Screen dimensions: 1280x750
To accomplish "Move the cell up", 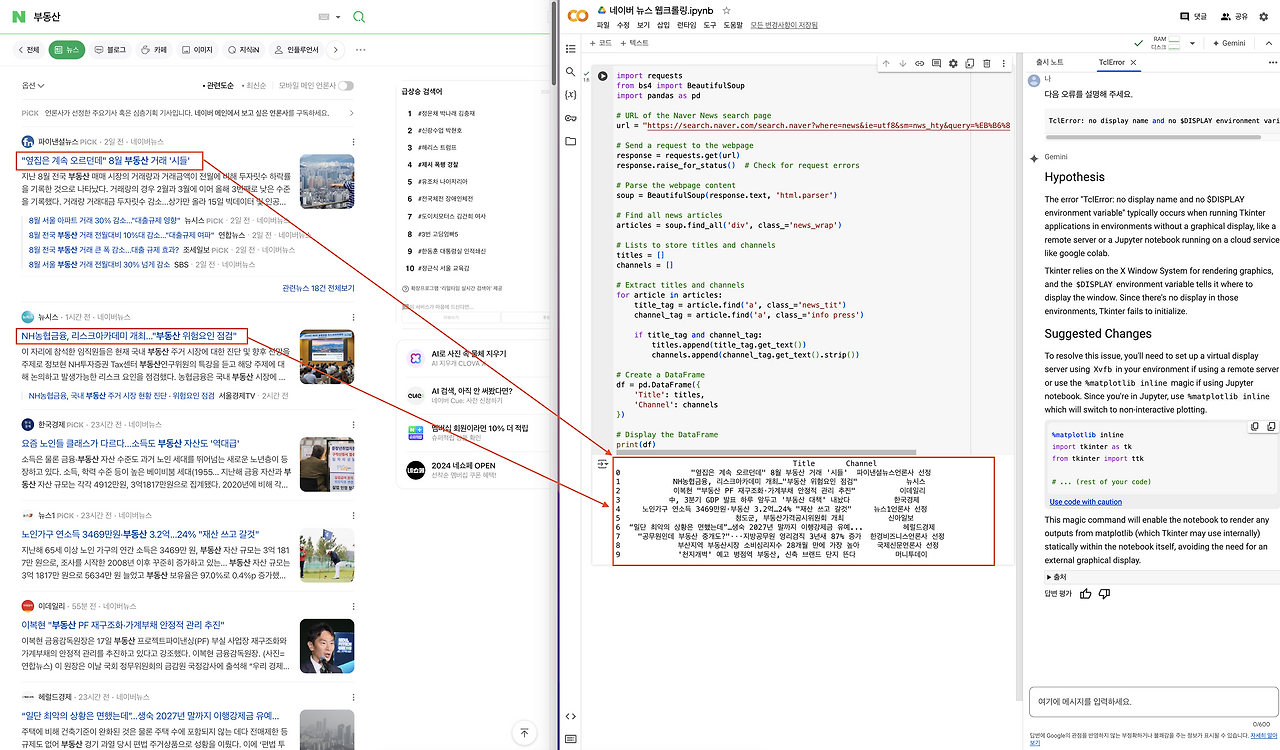I will 886,64.
